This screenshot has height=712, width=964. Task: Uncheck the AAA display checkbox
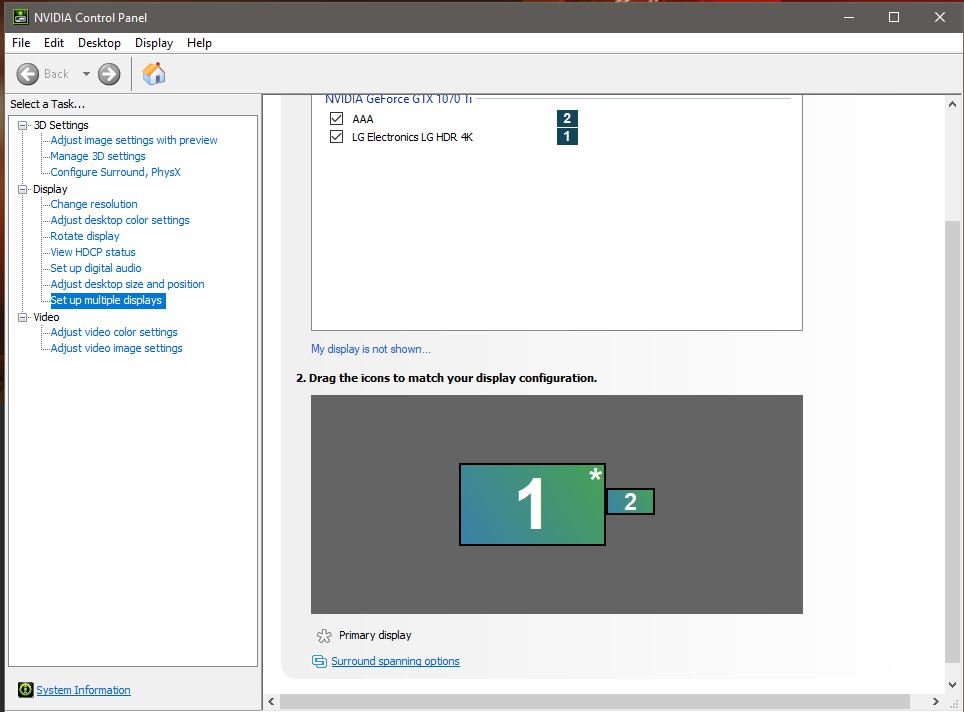point(336,119)
